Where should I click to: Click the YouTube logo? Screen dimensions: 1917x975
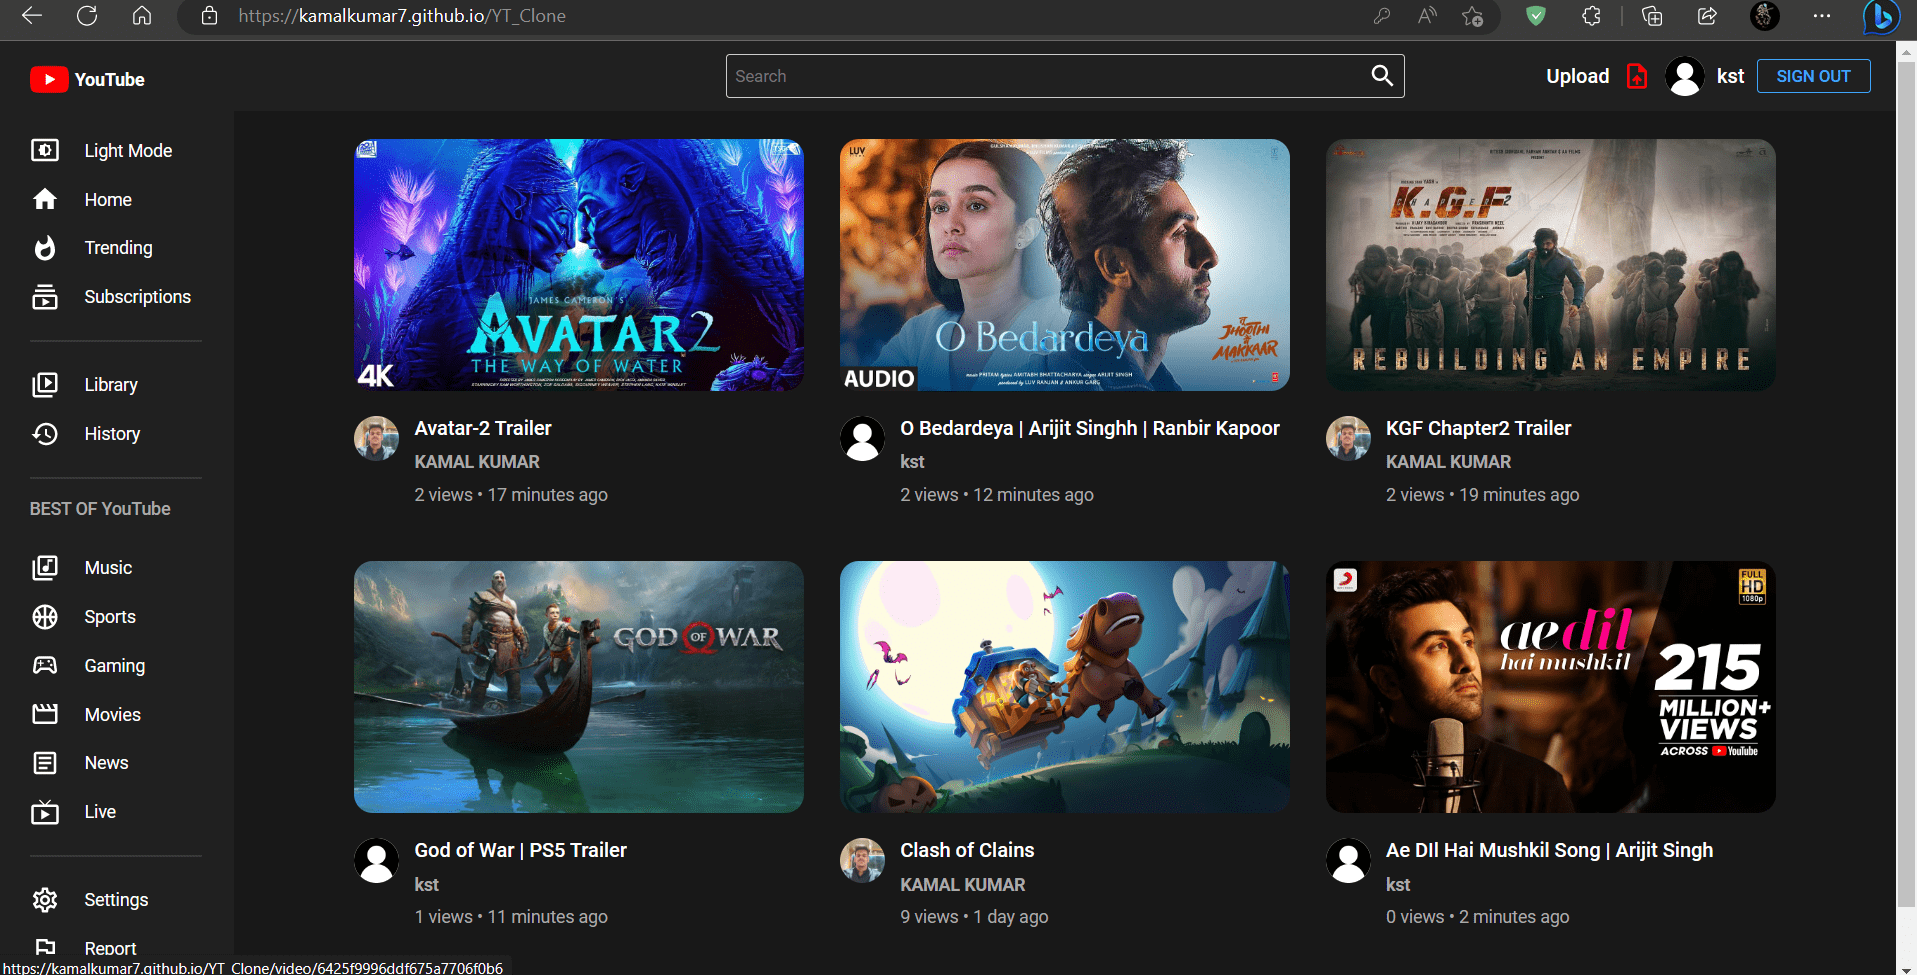[87, 79]
